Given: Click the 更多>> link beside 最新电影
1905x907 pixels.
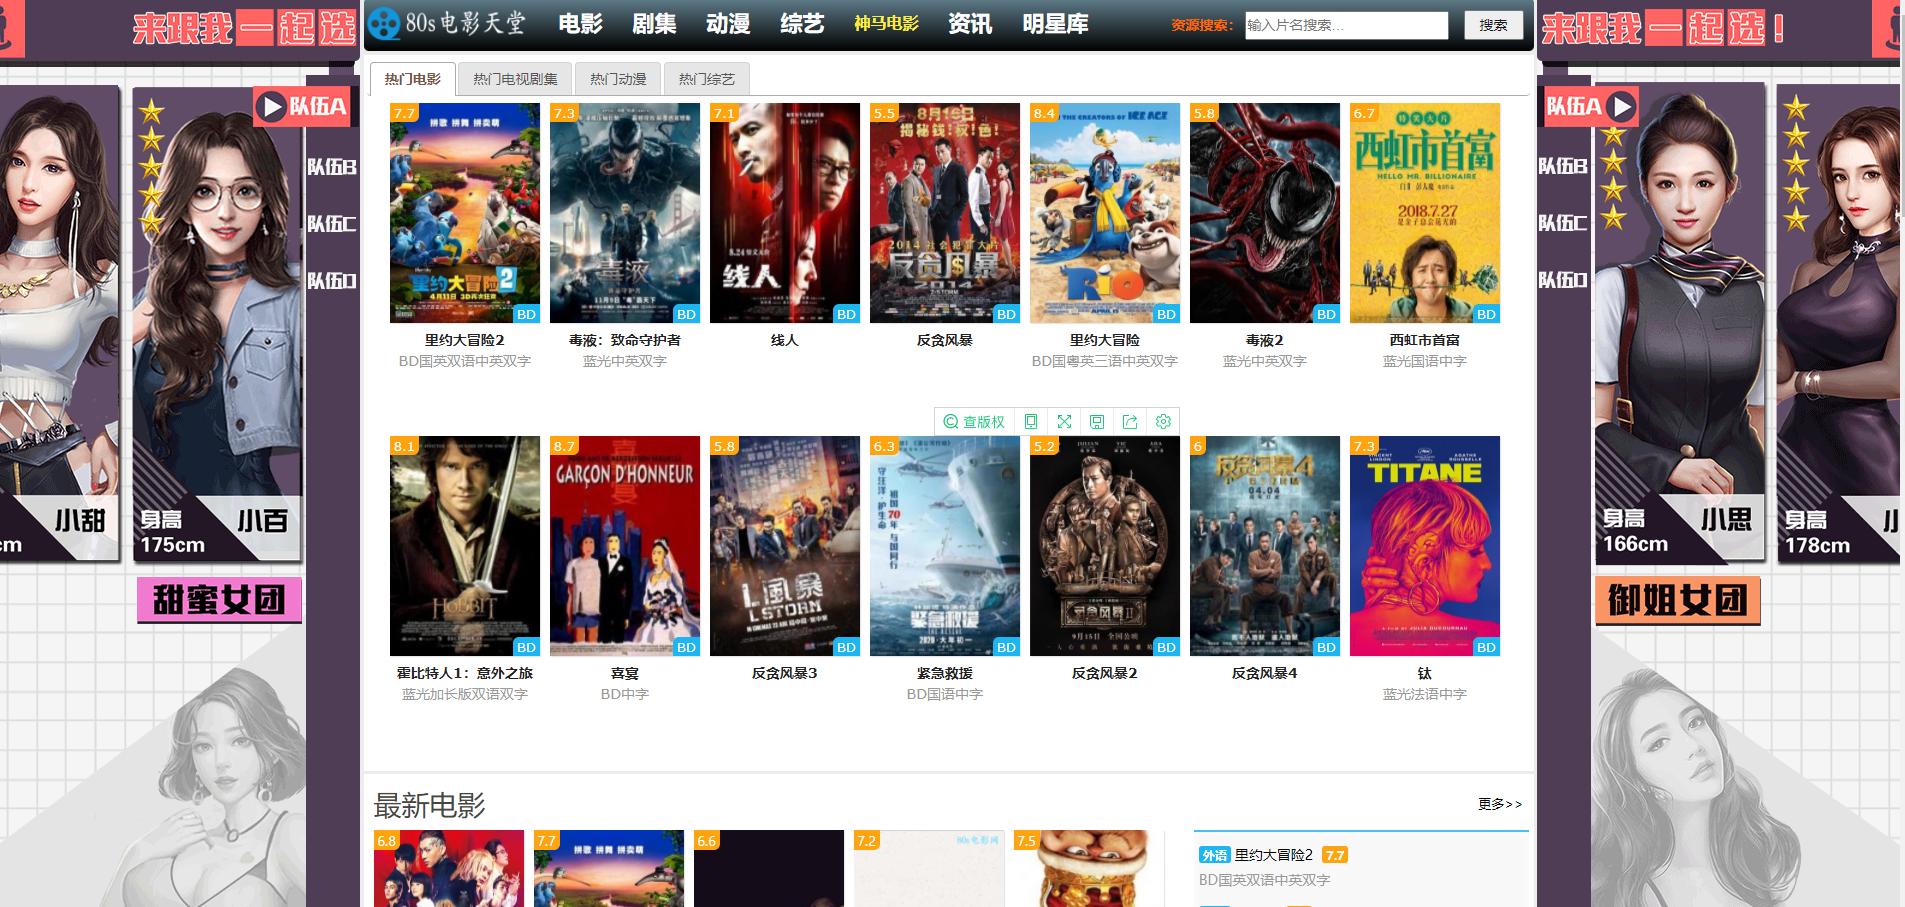Looking at the screenshot, I should coord(1500,804).
